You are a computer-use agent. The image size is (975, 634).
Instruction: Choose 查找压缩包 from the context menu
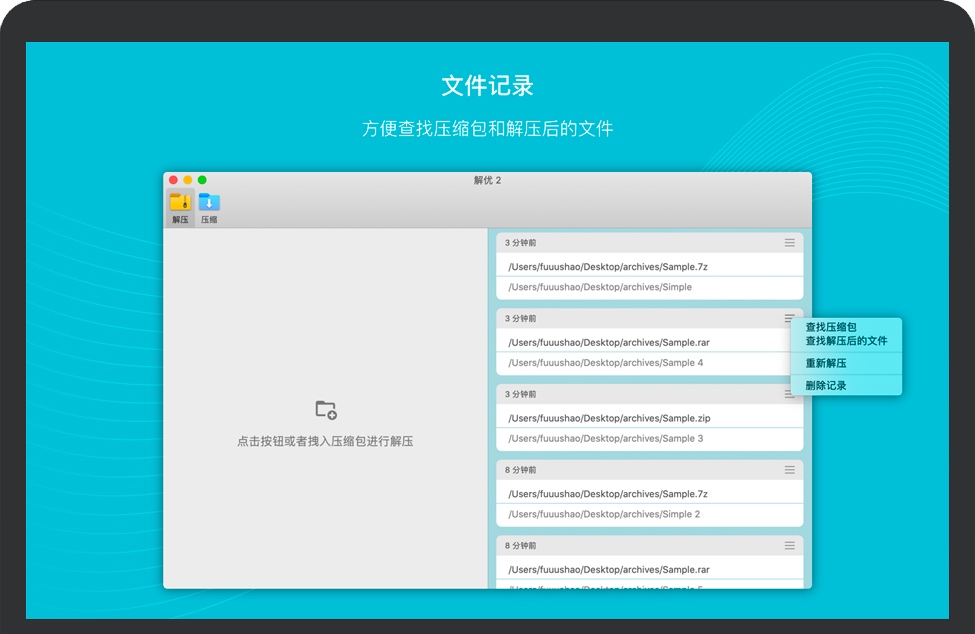831,327
